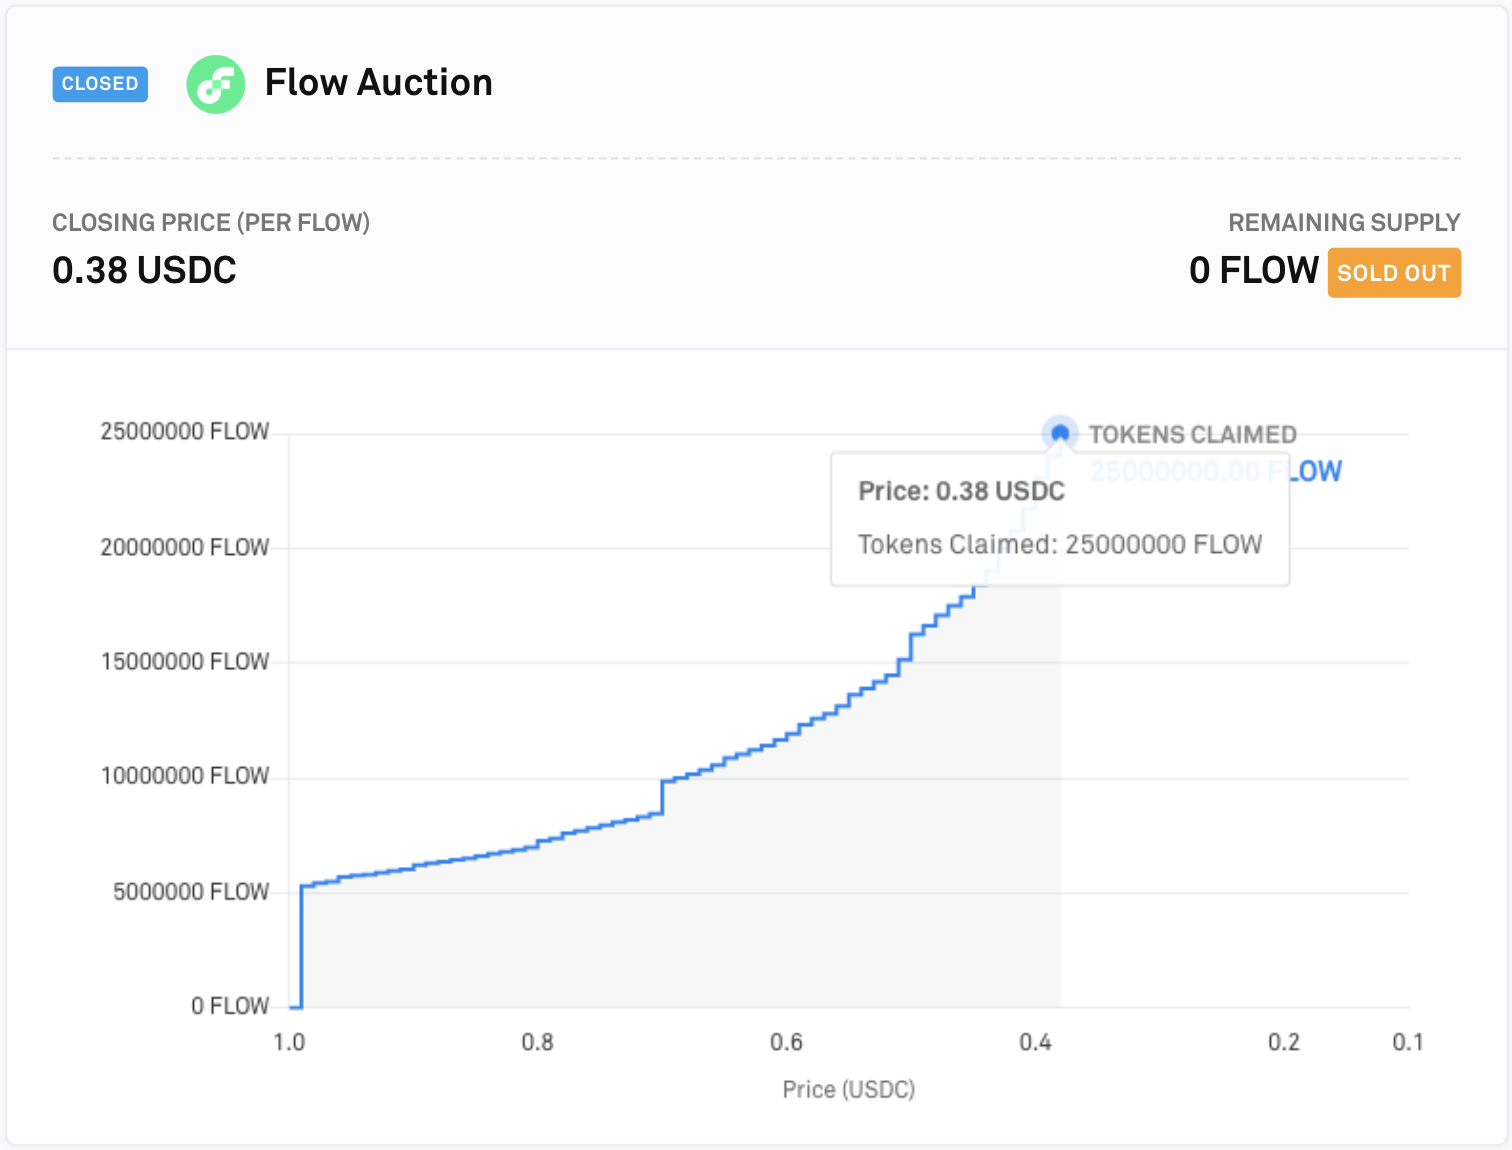Click the 5000000 FLOW y-axis label
This screenshot has width=1512, height=1150.
click(191, 891)
